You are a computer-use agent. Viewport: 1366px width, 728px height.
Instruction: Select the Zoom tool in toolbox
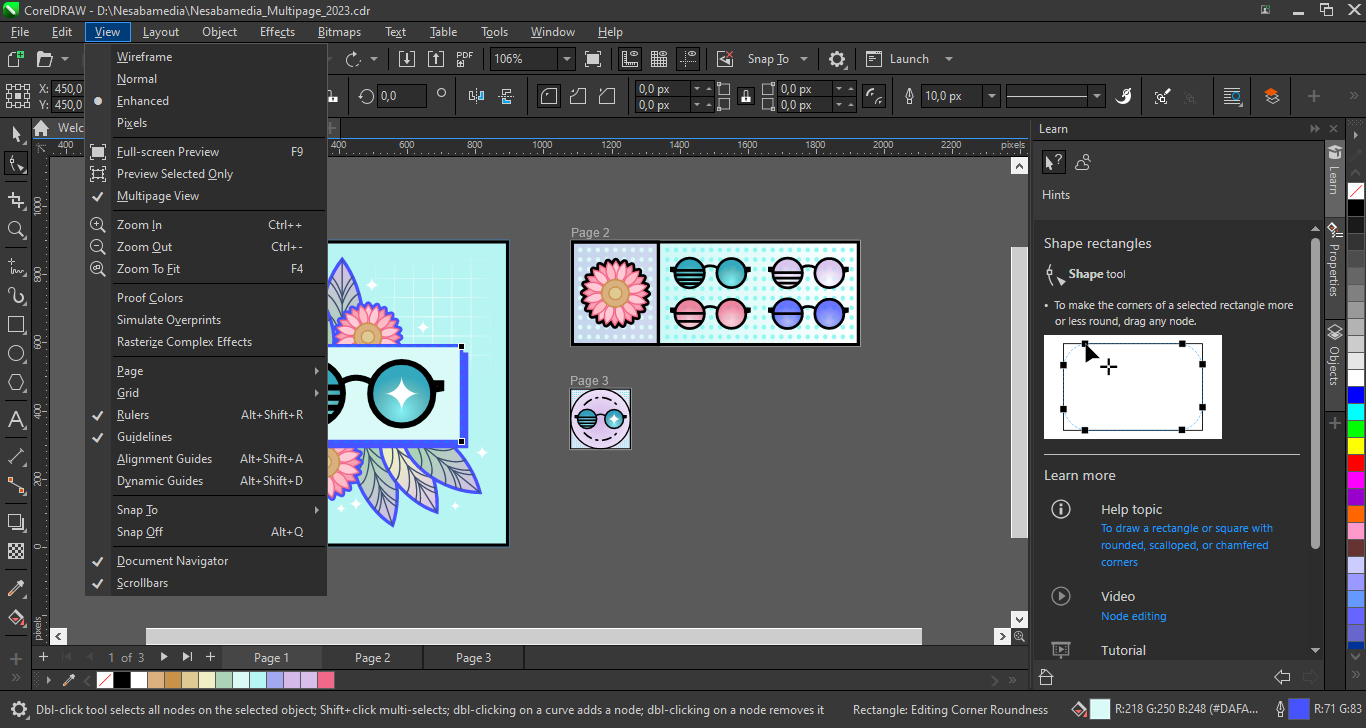point(16,230)
